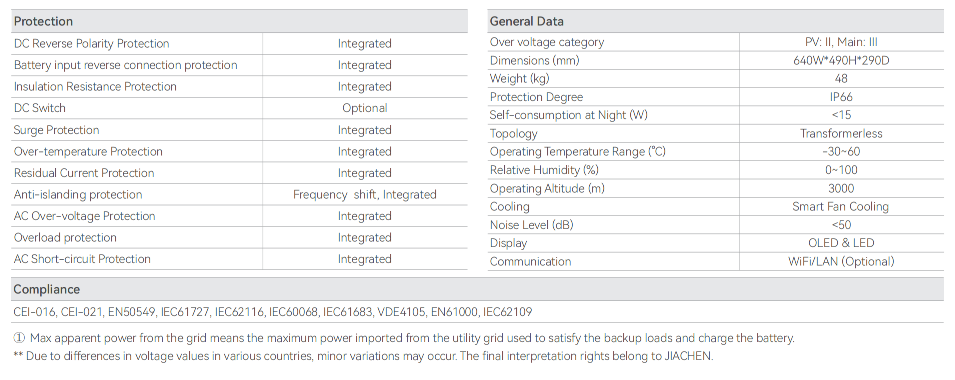Image resolution: width=955 pixels, height=380 pixels.
Task: Click the compliance standards list text
Action: click(272, 312)
